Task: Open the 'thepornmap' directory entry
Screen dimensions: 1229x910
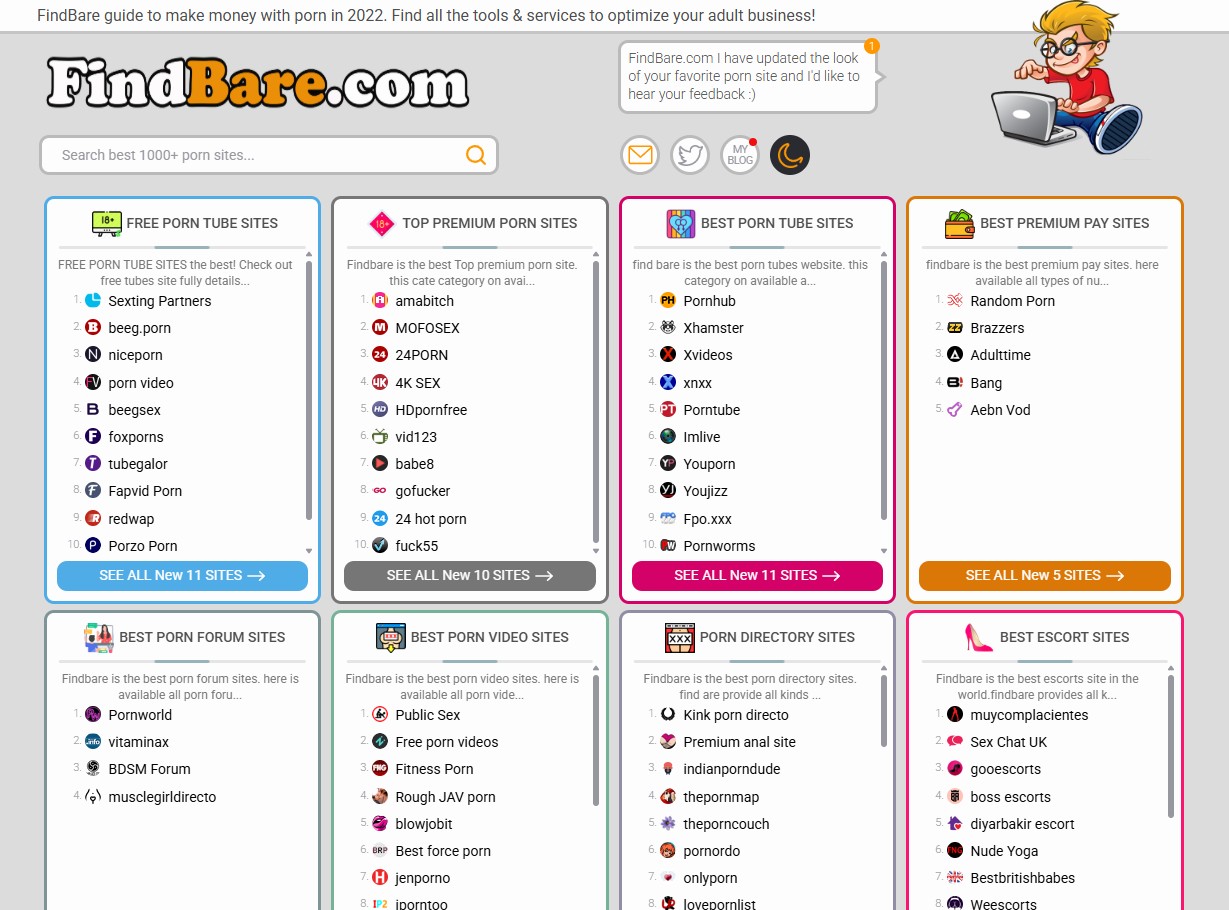Action: [x=721, y=797]
